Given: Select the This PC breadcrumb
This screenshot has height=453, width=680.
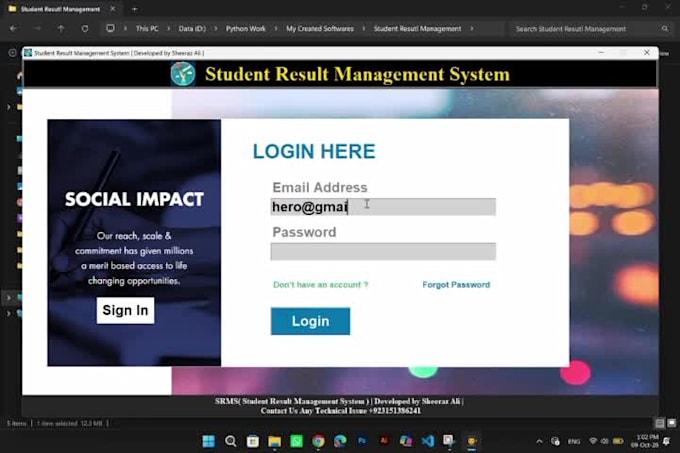Looking at the screenshot, I should 147,29.
